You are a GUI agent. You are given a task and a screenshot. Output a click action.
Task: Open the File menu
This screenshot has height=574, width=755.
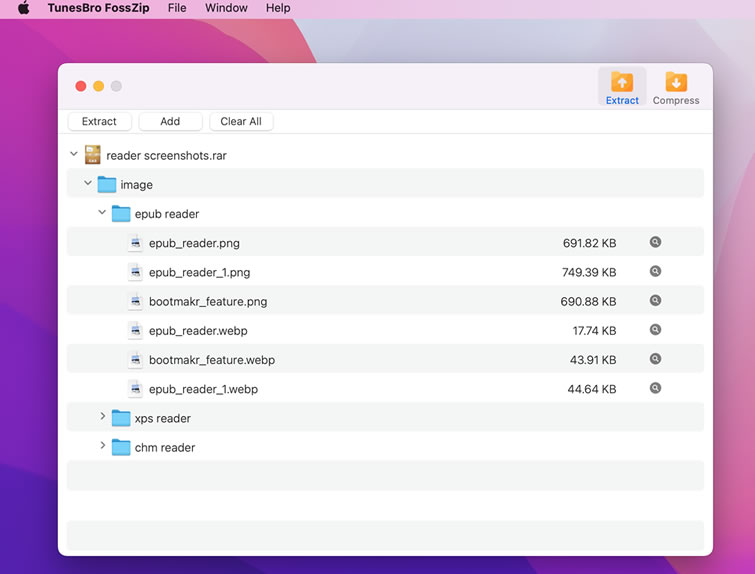(x=177, y=8)
